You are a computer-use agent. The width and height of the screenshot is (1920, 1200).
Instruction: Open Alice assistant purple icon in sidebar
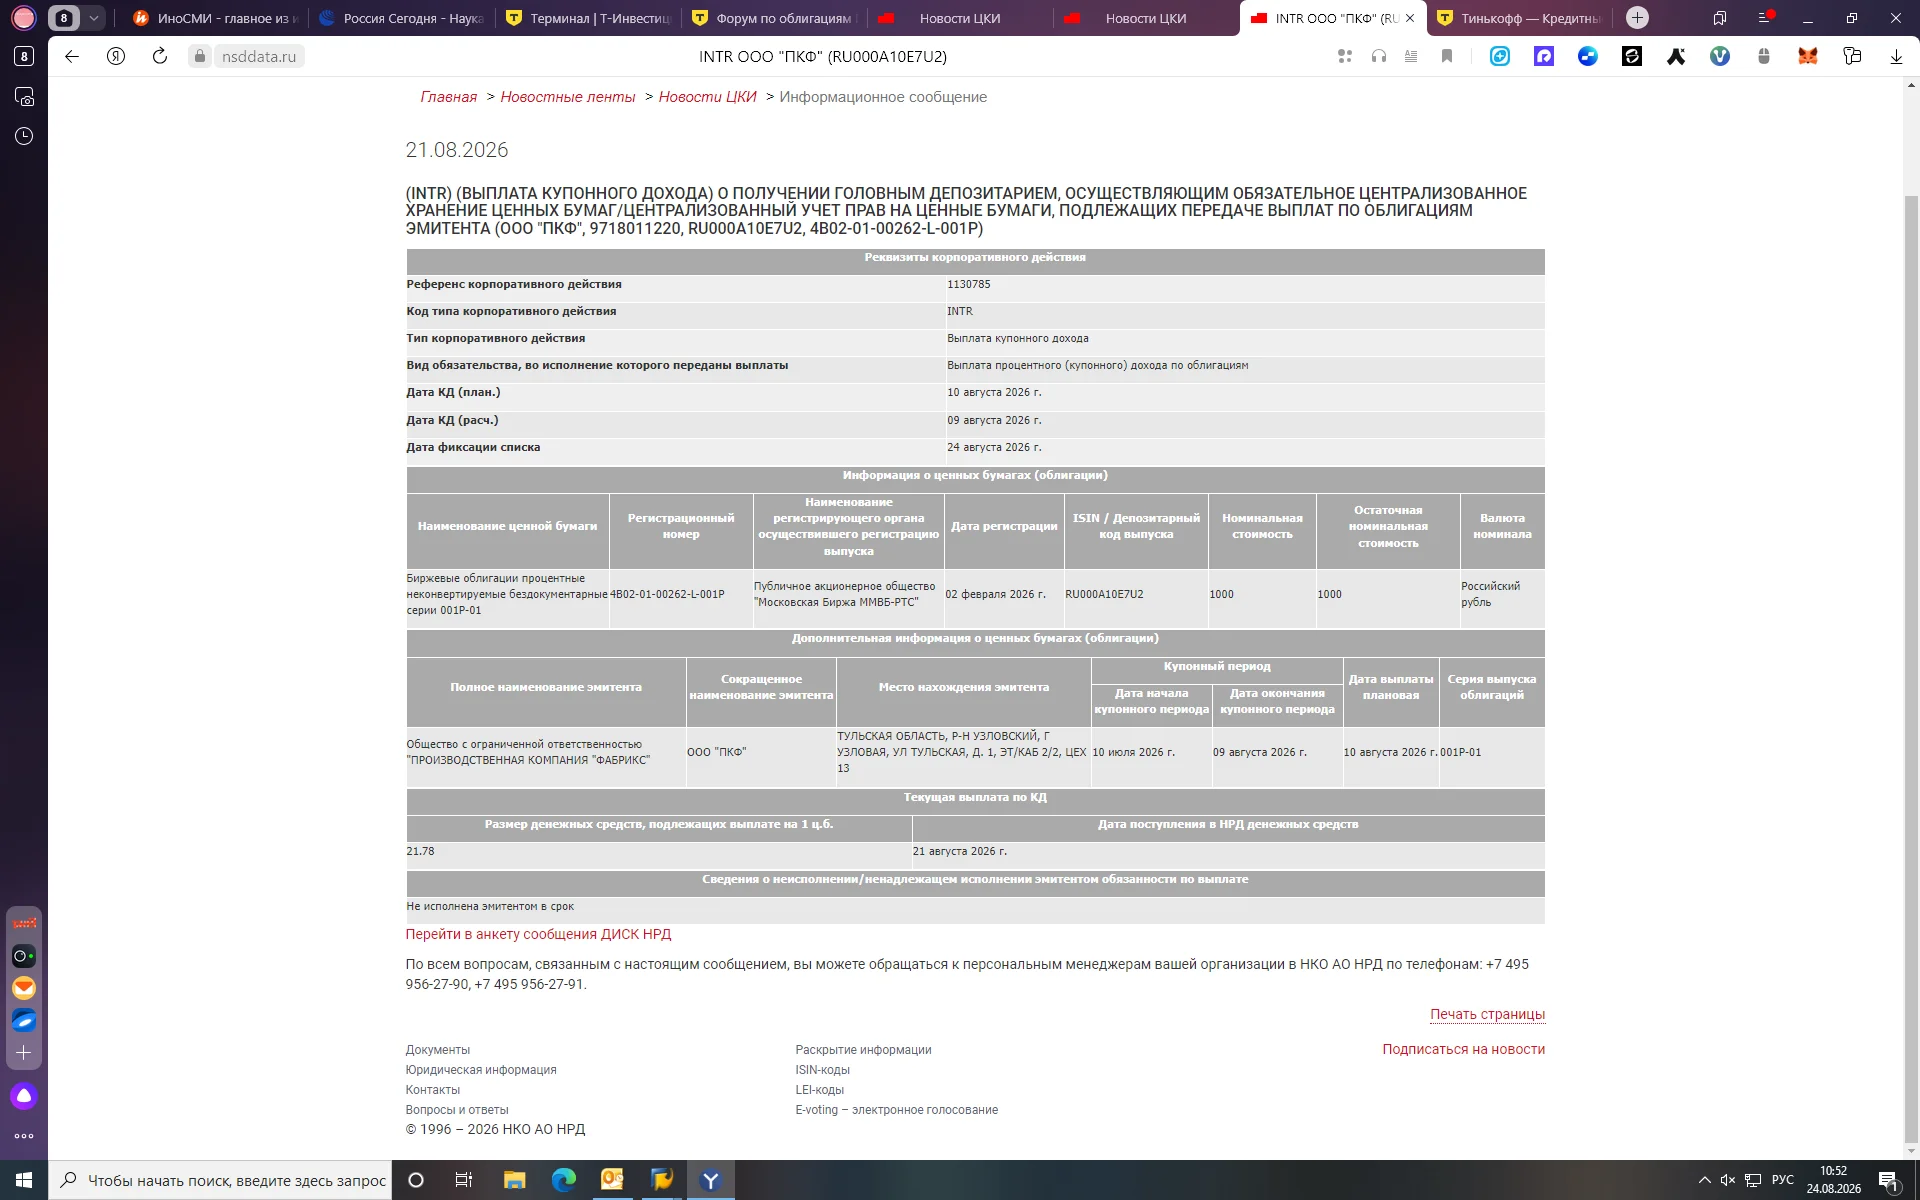pos(24,1096)
